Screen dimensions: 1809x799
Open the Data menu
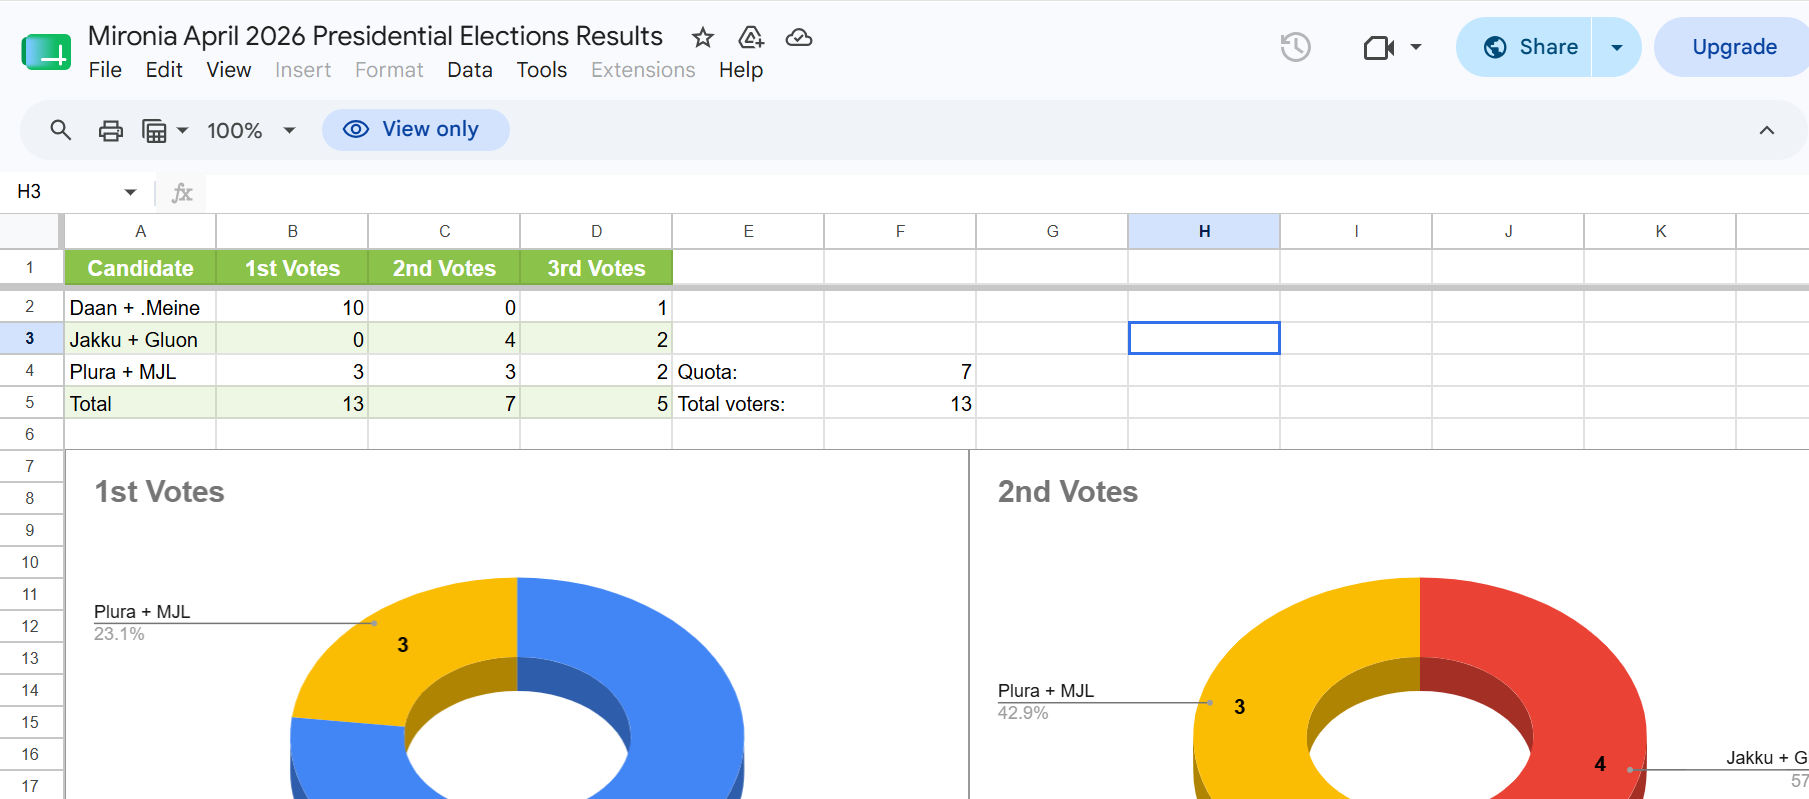point(470,70)
